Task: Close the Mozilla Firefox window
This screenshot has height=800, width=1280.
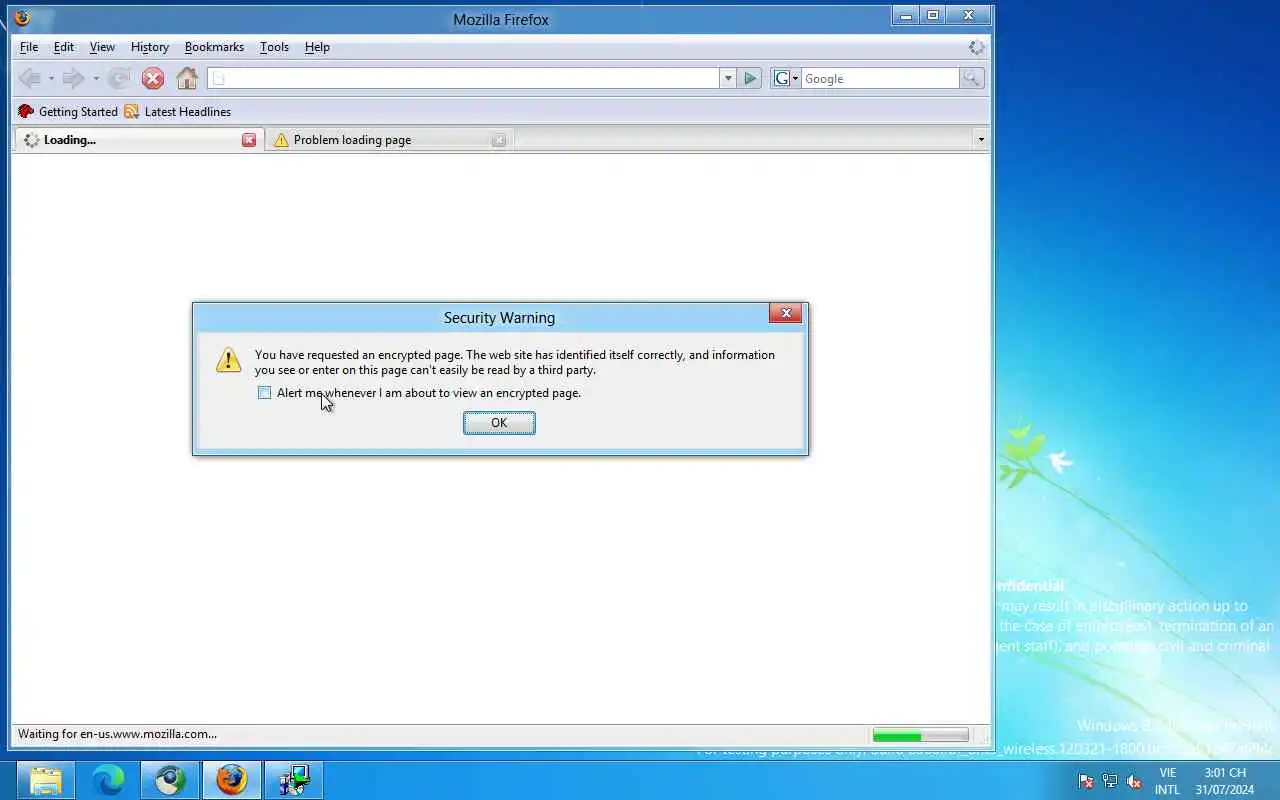Action: coord(968,15)
